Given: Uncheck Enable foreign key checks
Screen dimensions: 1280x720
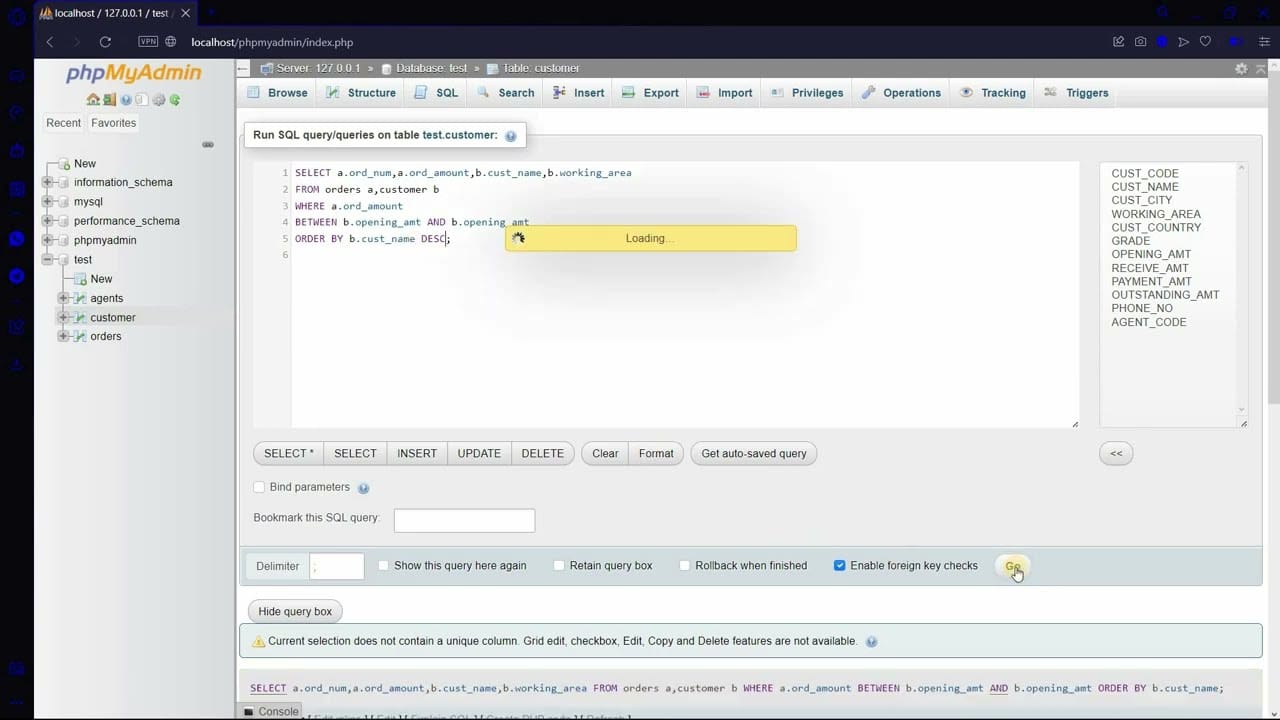Looking at the screenshot, I should 839,566.
